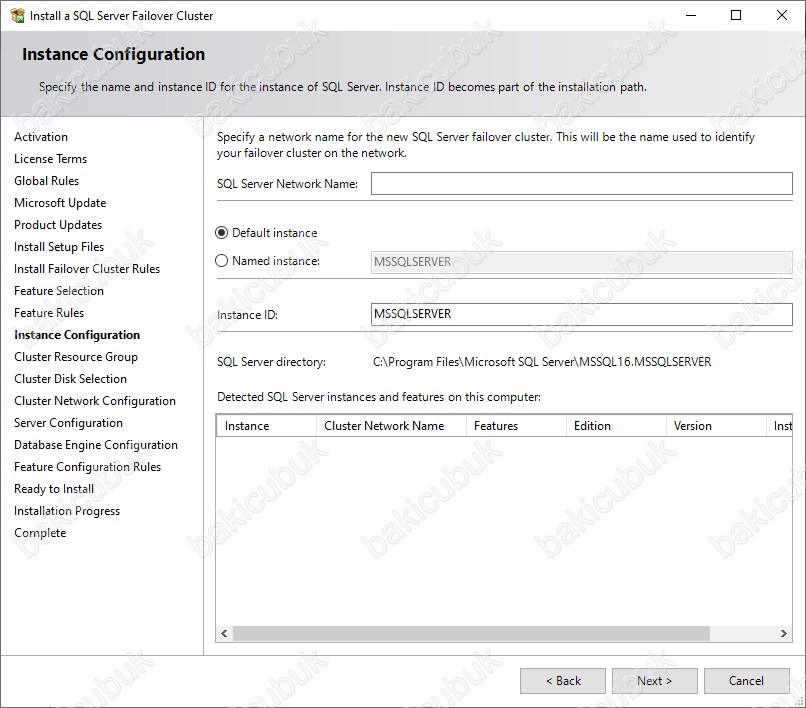Image resolution: width=806 pixels, height=708 pixels.
Task: Select the Install Failover Cluster Rules step
Action: click(x=87, y=269)
